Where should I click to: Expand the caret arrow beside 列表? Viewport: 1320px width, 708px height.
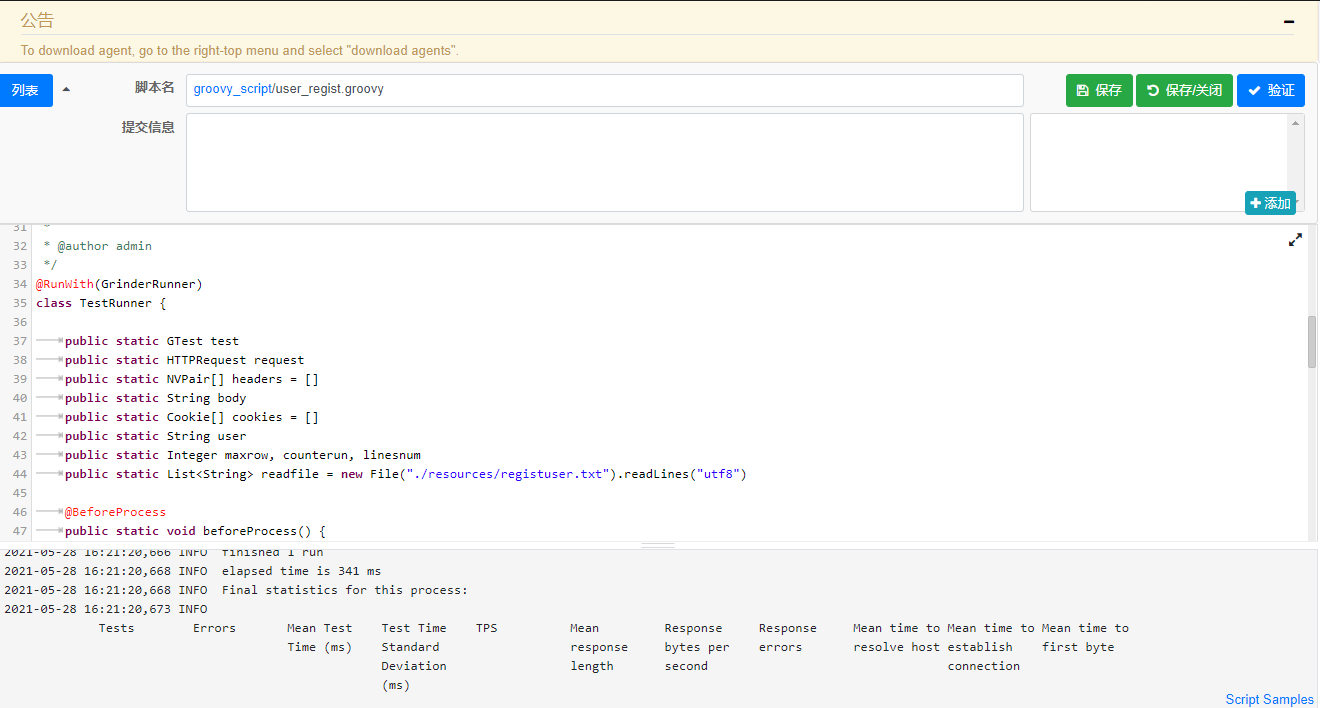pyautogui.click(x=66, y=90)
